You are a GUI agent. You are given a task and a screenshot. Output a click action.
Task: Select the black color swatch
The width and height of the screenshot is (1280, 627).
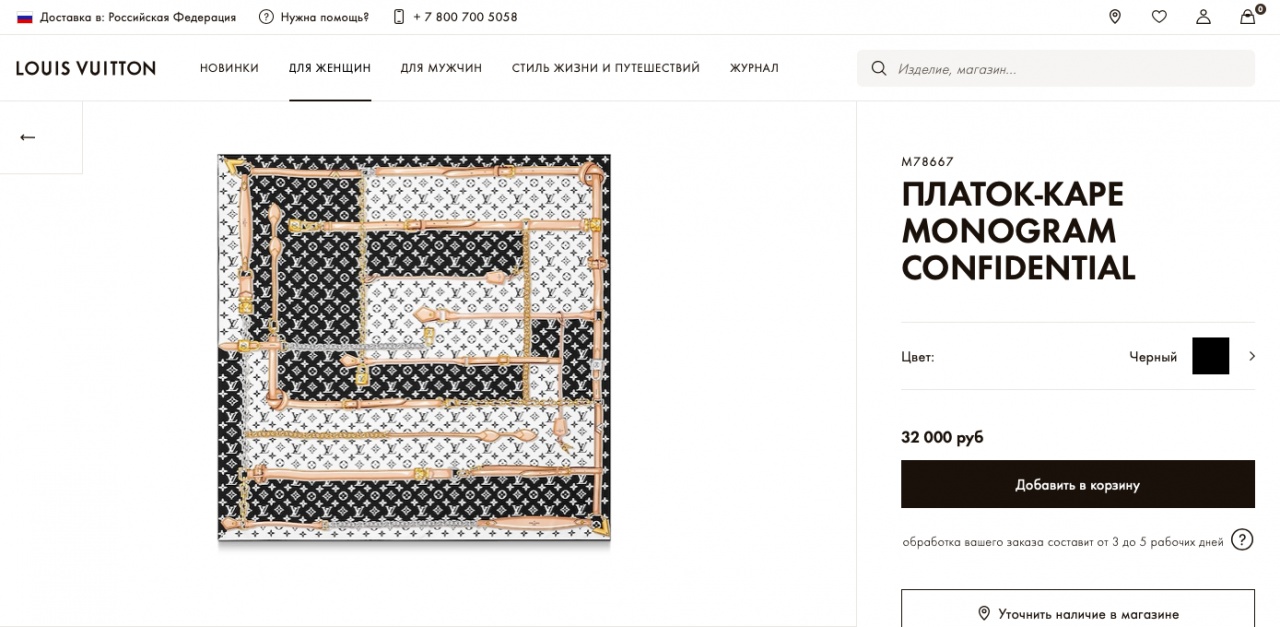[x=1210, y=356]
